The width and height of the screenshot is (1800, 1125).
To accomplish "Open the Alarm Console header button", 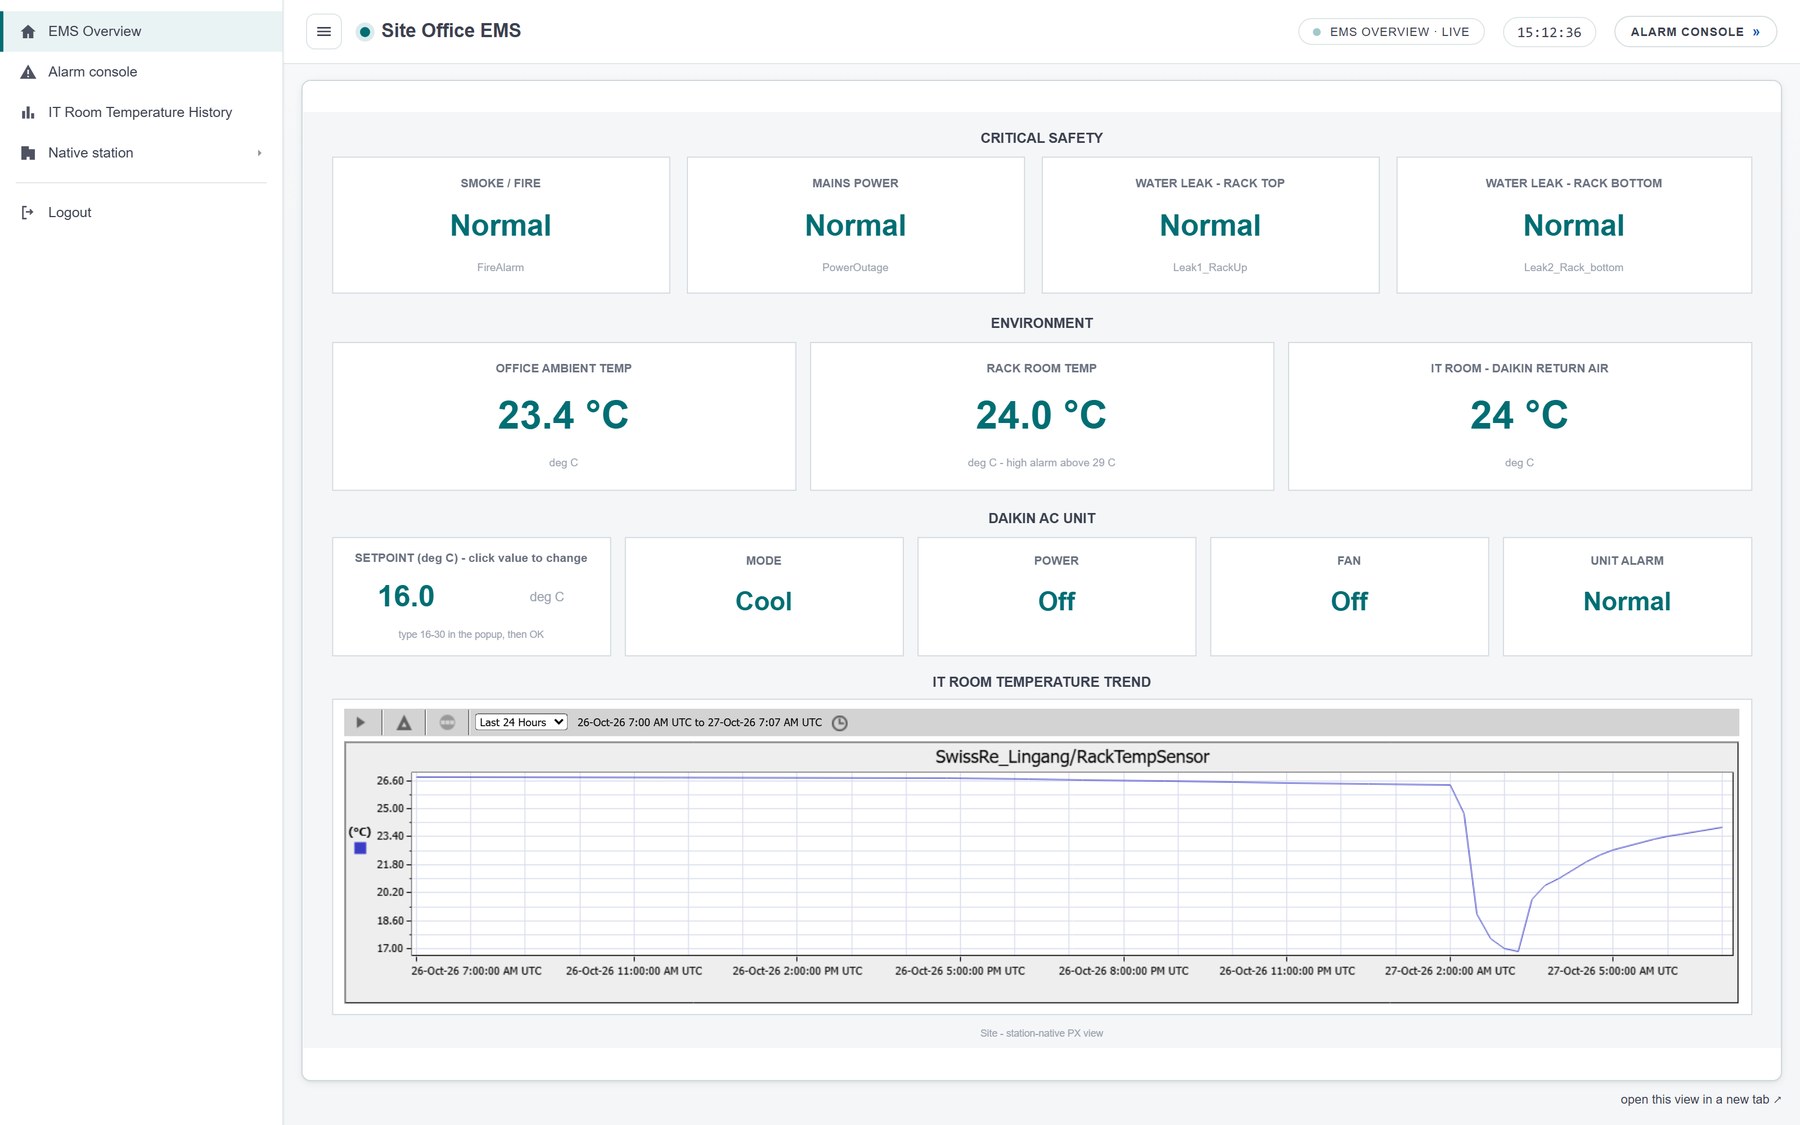I will [1695, 32].
